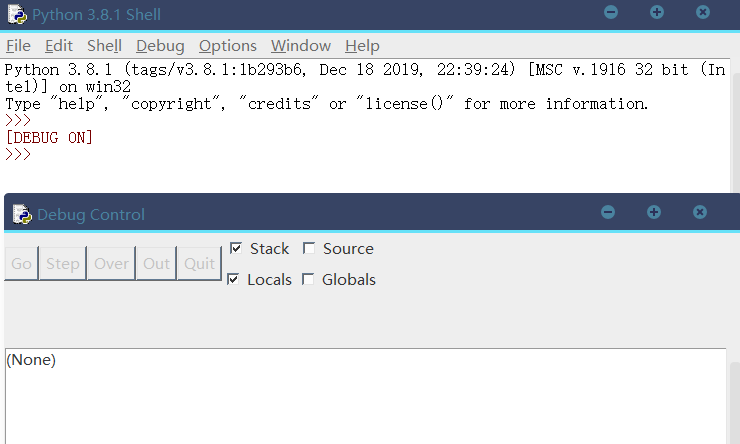This screenshot has width=740, height=444.
Task: Close the Debug Control window
Action: (700, 213)
